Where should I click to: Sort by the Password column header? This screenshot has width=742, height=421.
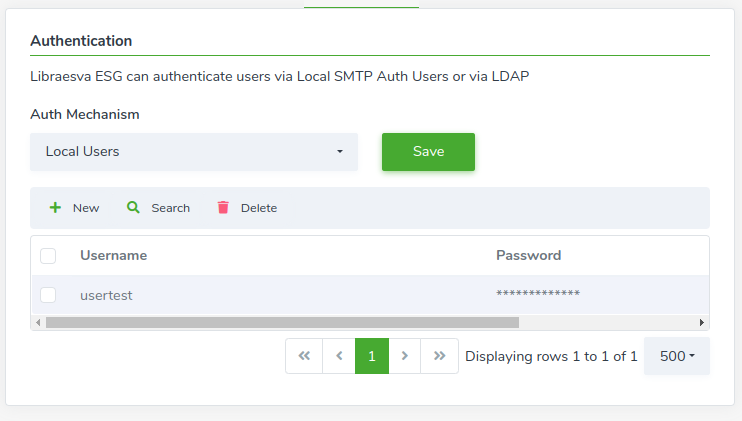pyautogui.click(x=529, y=255)
